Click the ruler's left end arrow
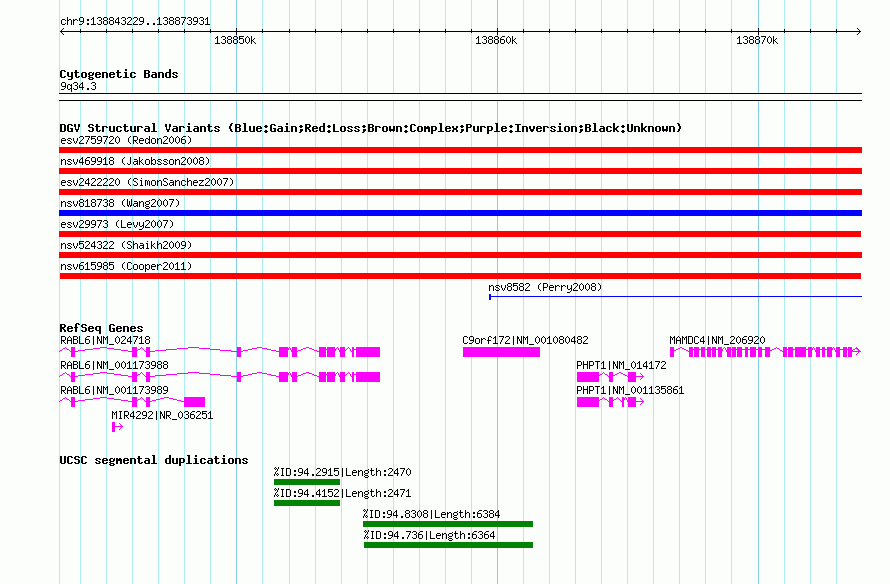The height and width of the screenshot is (584, 890). pos(62,32)
